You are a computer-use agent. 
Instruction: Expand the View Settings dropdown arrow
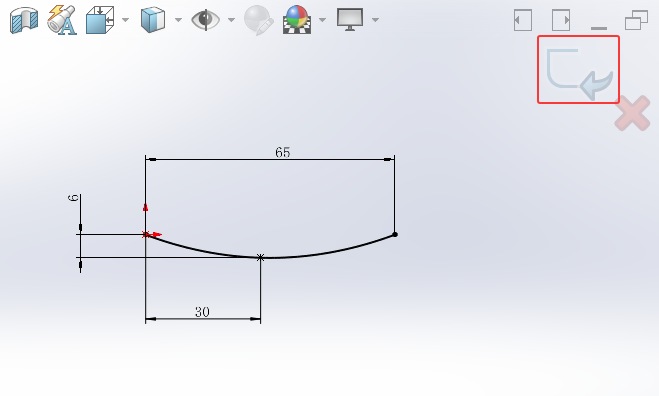pos(375,20)
